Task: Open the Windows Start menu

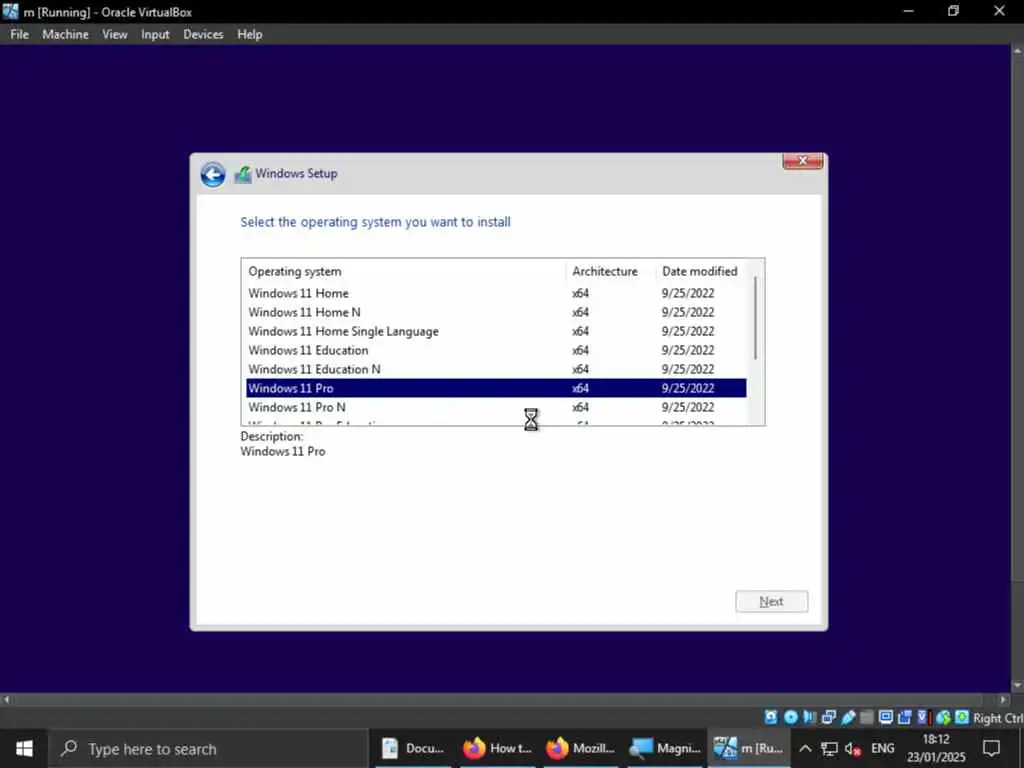Action: 24,748
